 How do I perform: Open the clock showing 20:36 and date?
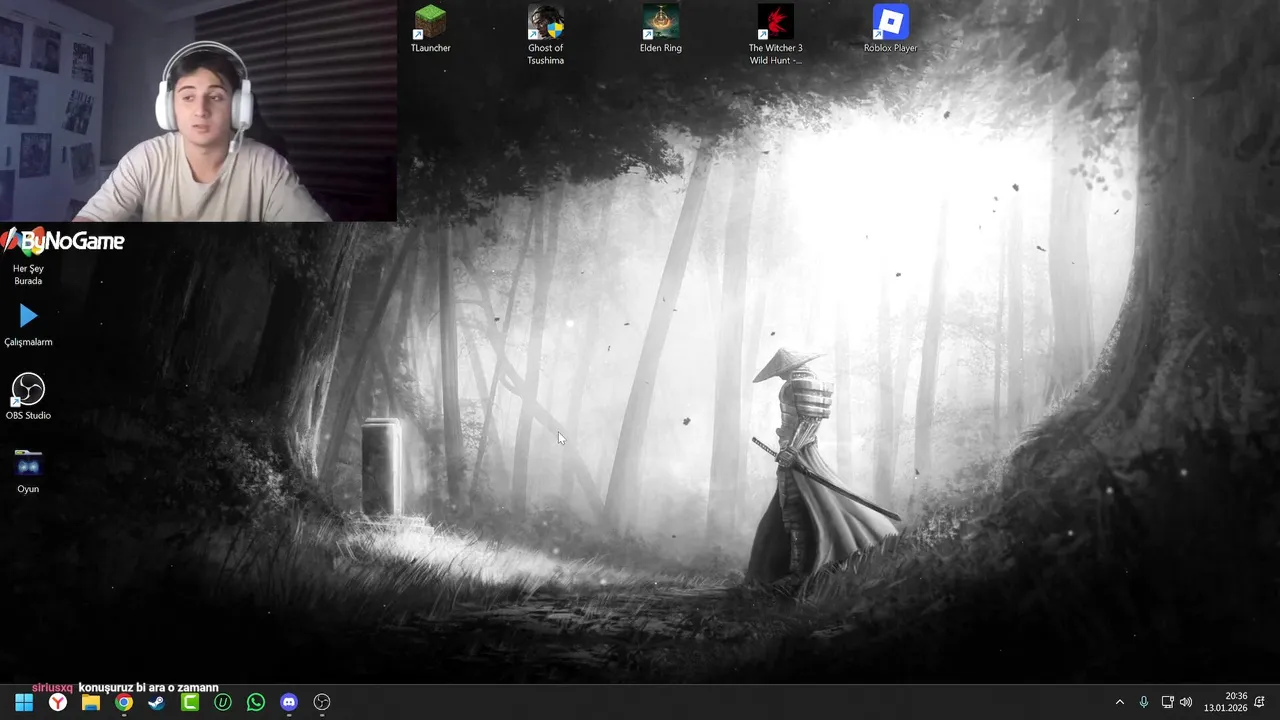click(1225, 703)
